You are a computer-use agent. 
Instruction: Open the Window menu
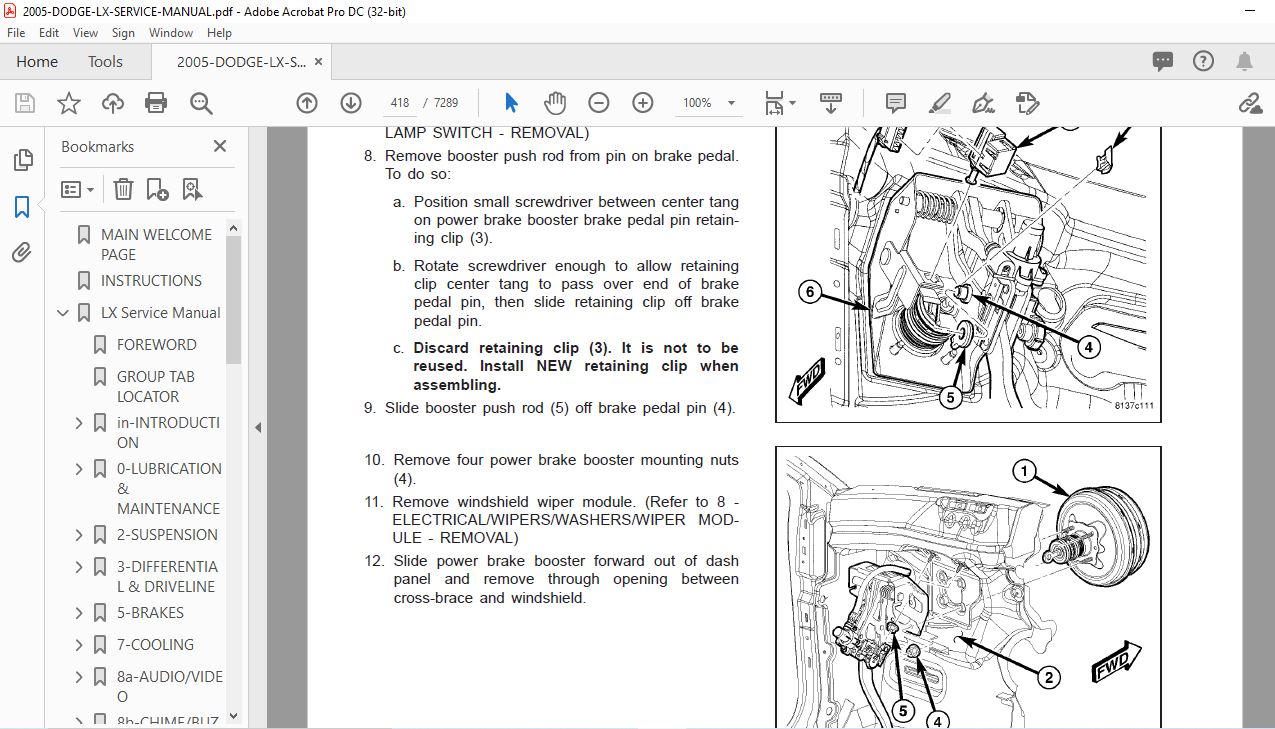pos(171,33)
